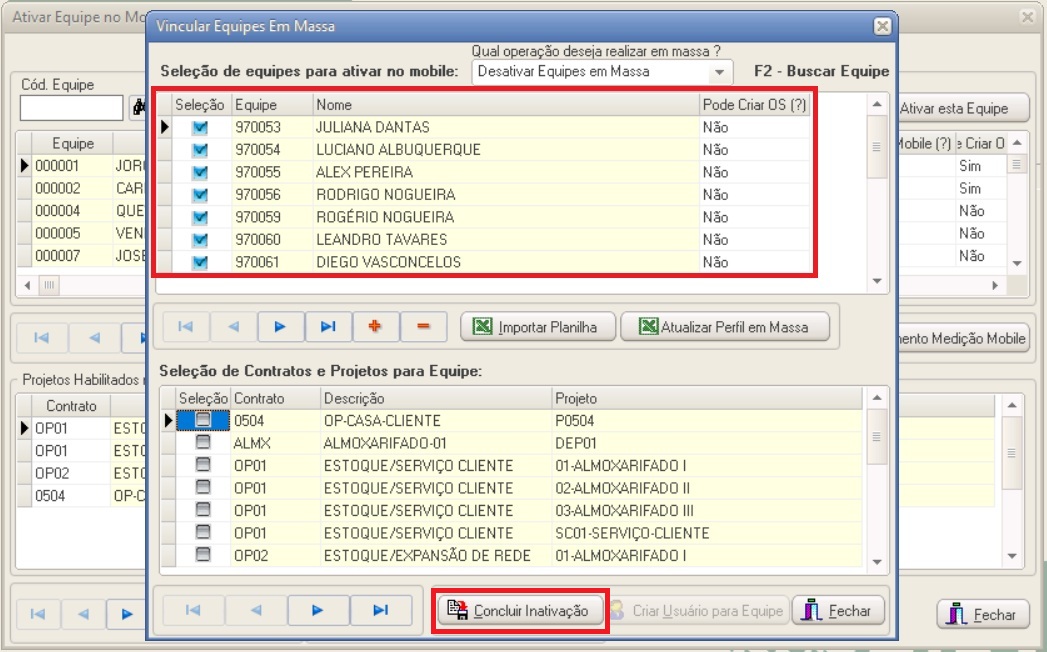
Task: Jump to last record in contracts navigator
Action: coord(380,610)
